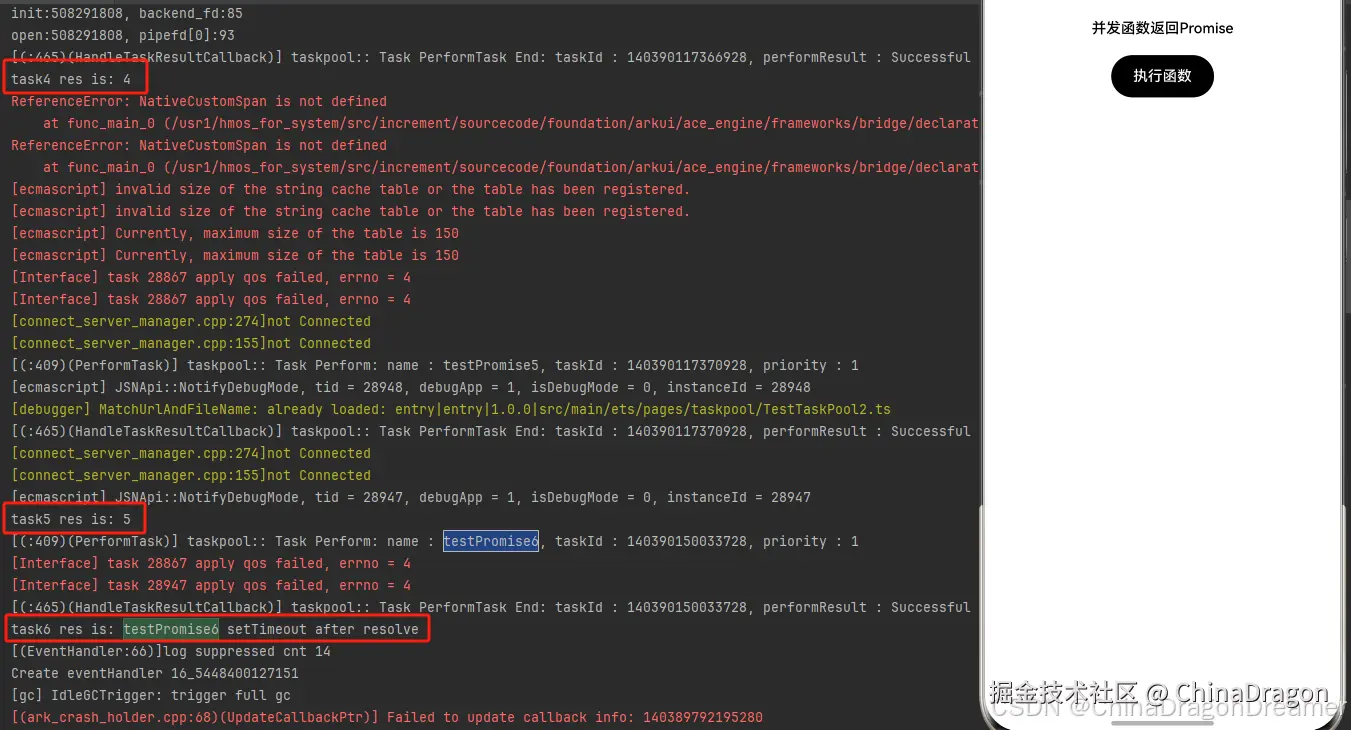The image size is (1351, 730).
Task: Click the phone preview's bottom home indicator bar
Action: [x=1162, y=722]
